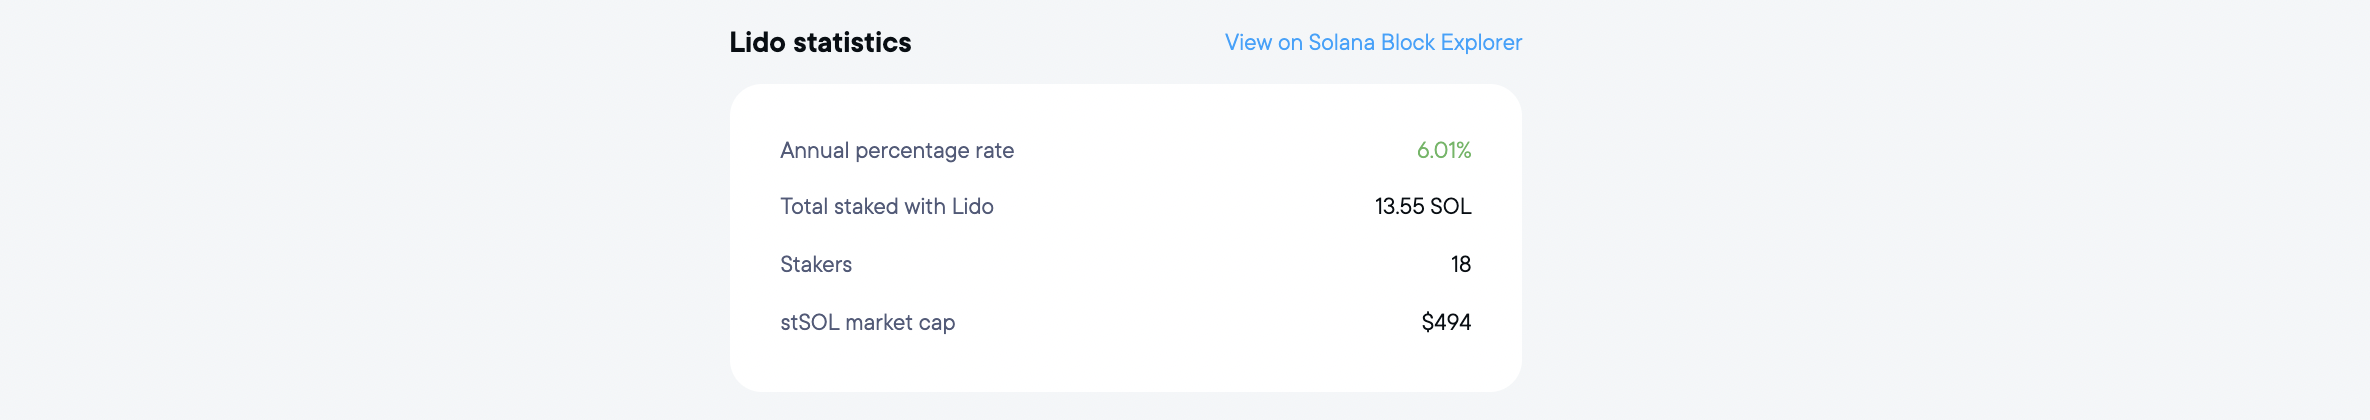Click the green 6.01% rate value

1443,151
